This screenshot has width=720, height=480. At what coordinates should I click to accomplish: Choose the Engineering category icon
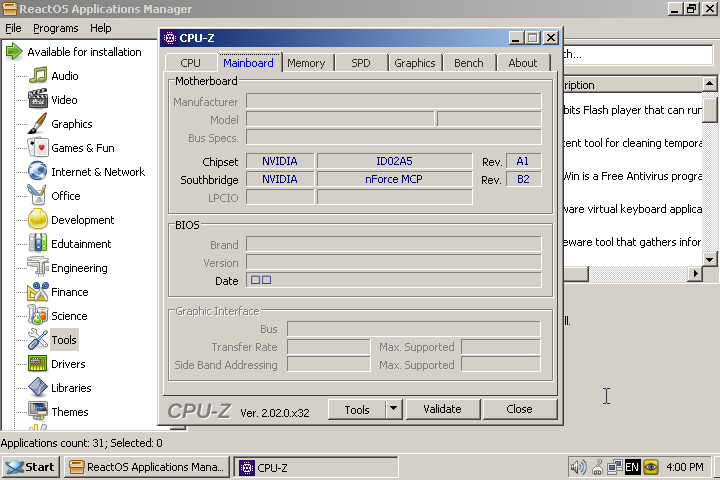tap(38, 267)
